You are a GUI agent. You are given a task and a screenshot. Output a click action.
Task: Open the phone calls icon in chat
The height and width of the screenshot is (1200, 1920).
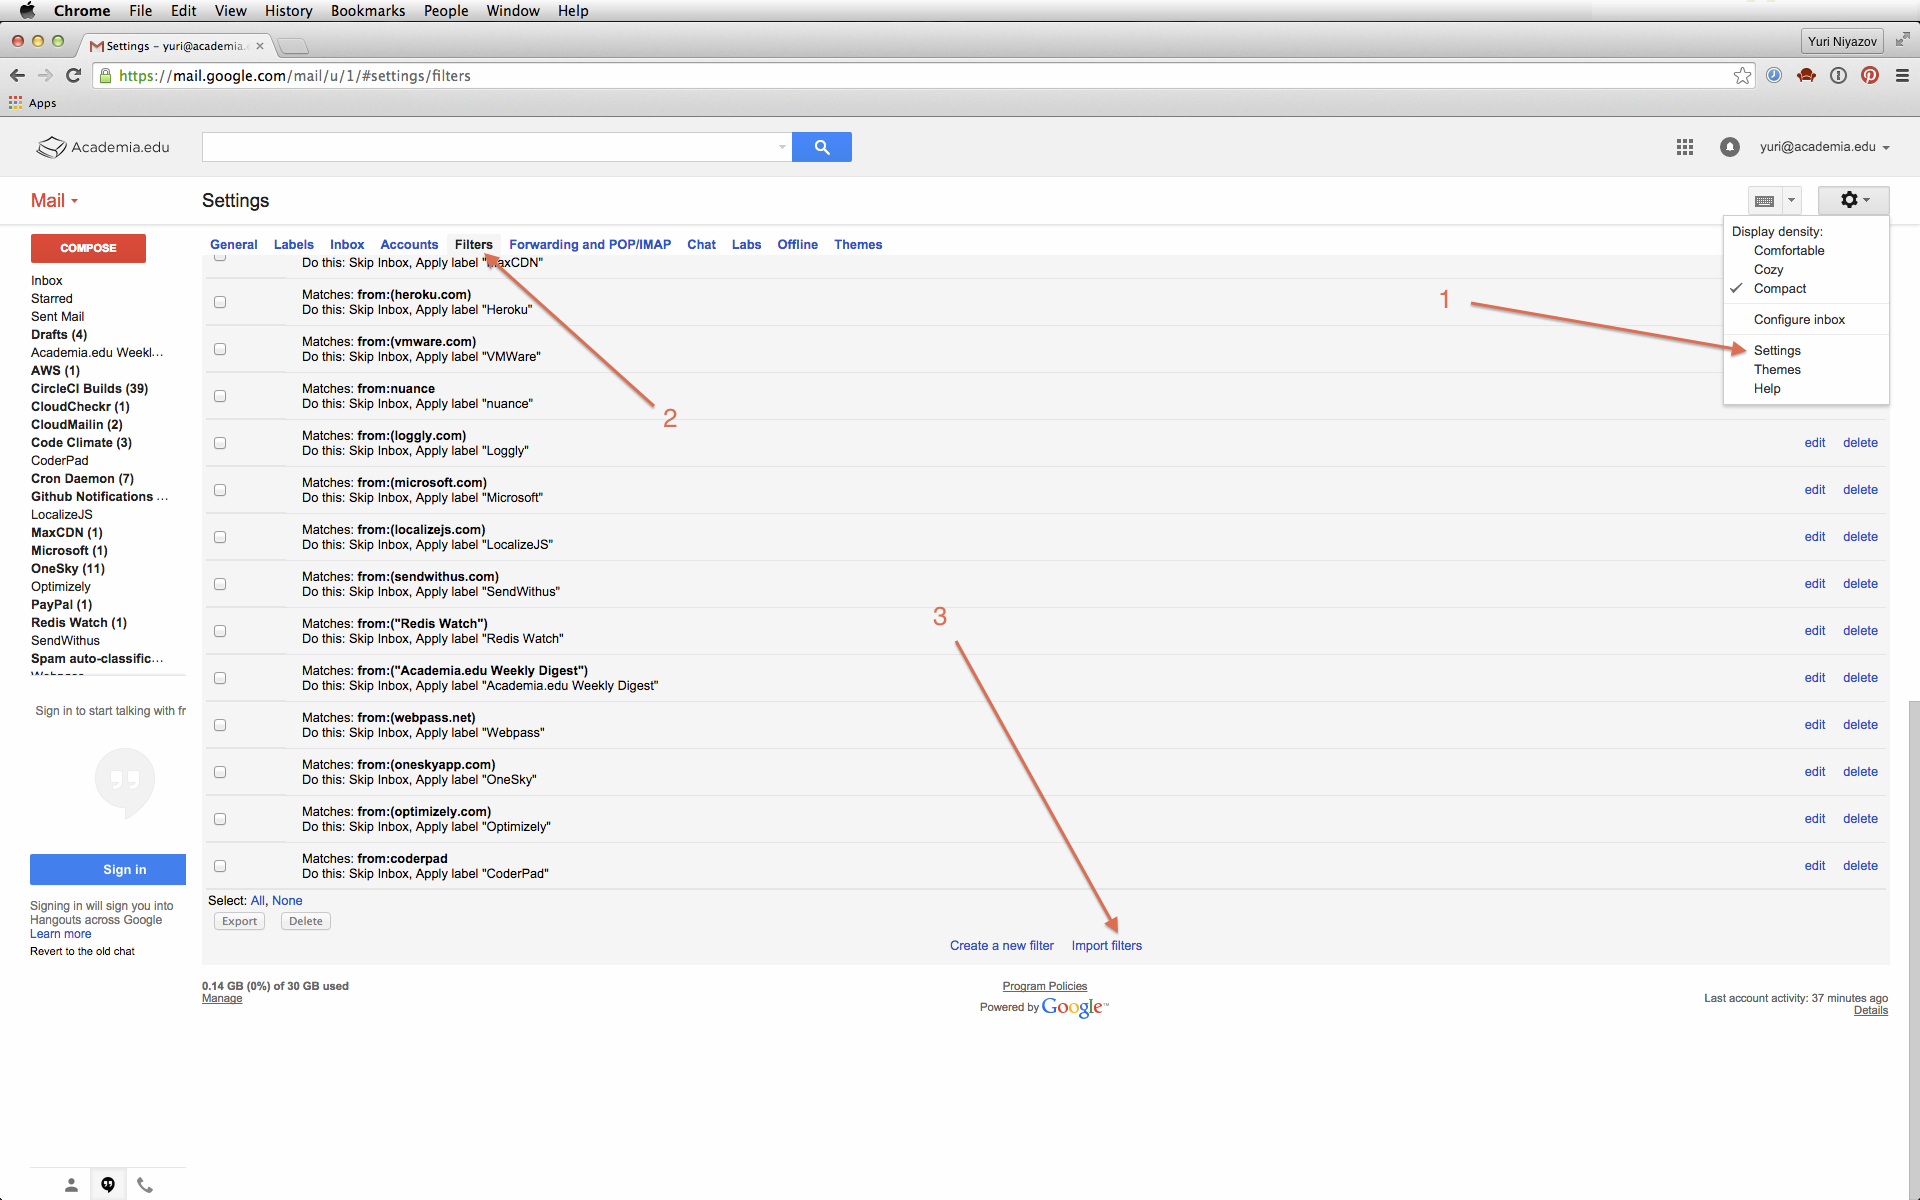click(145, 1185)
